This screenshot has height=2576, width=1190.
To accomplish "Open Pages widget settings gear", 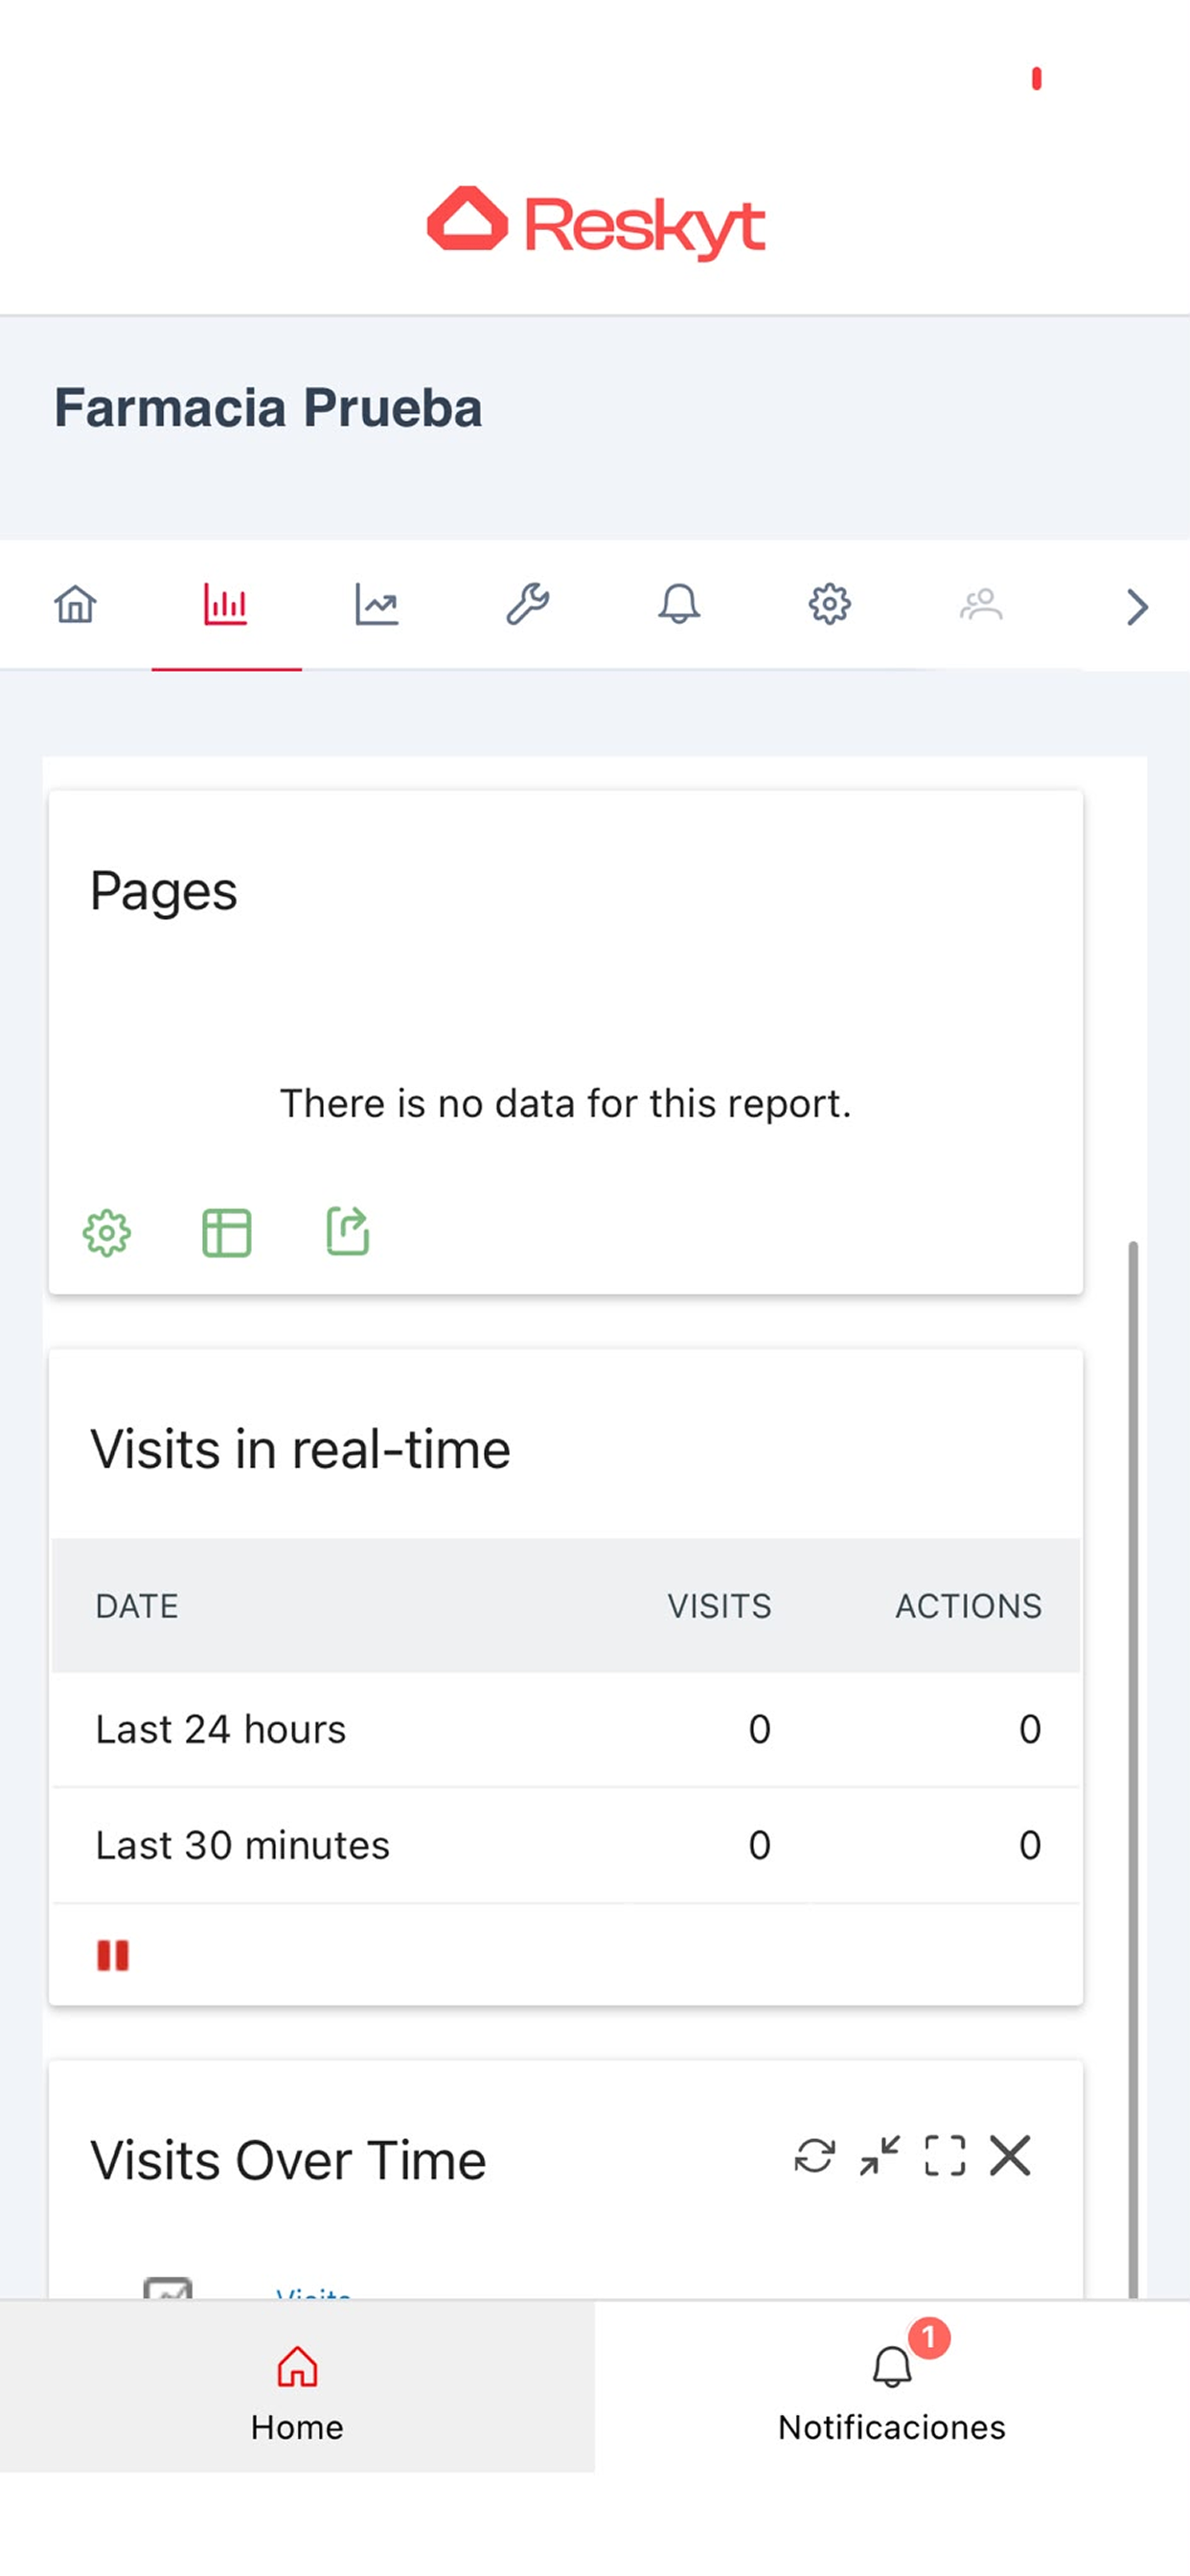I will click(x=107, y=1233).
